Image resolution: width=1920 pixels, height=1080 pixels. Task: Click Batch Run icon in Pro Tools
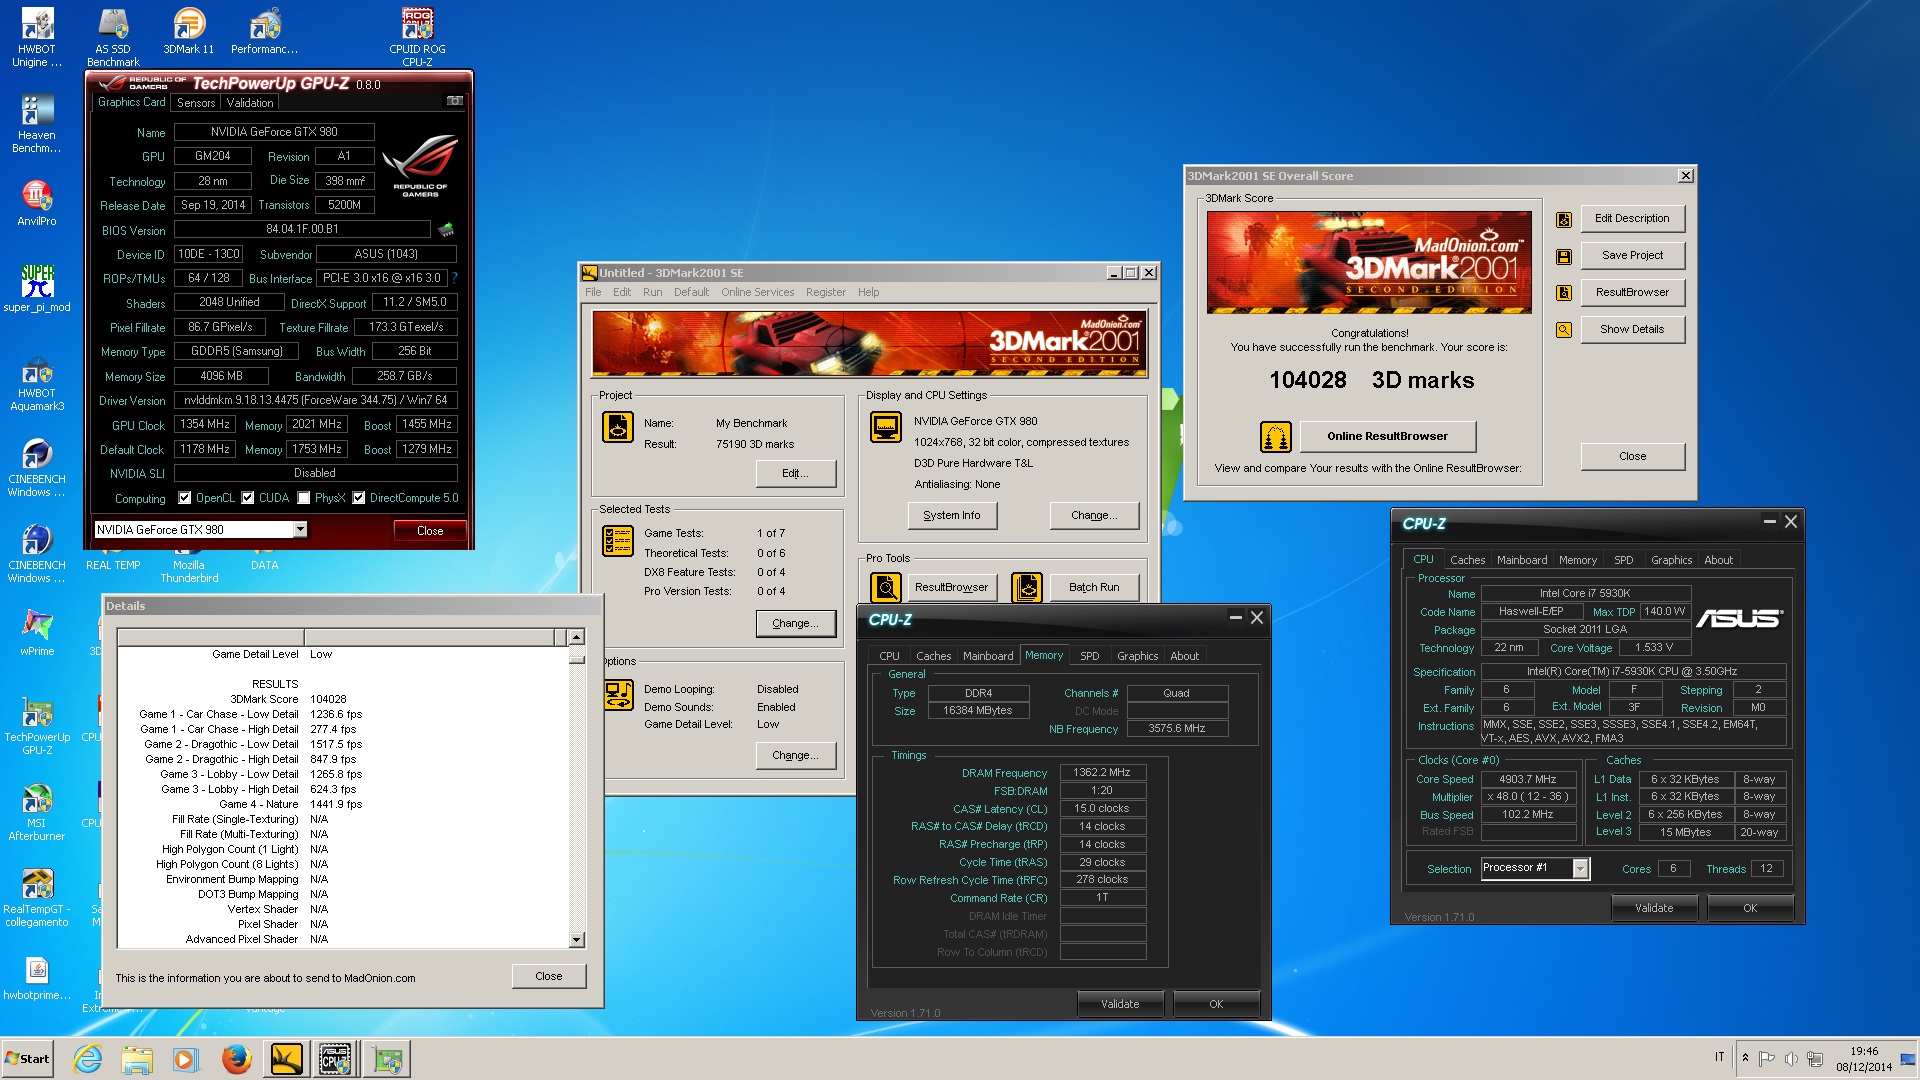pos(1027,588)
